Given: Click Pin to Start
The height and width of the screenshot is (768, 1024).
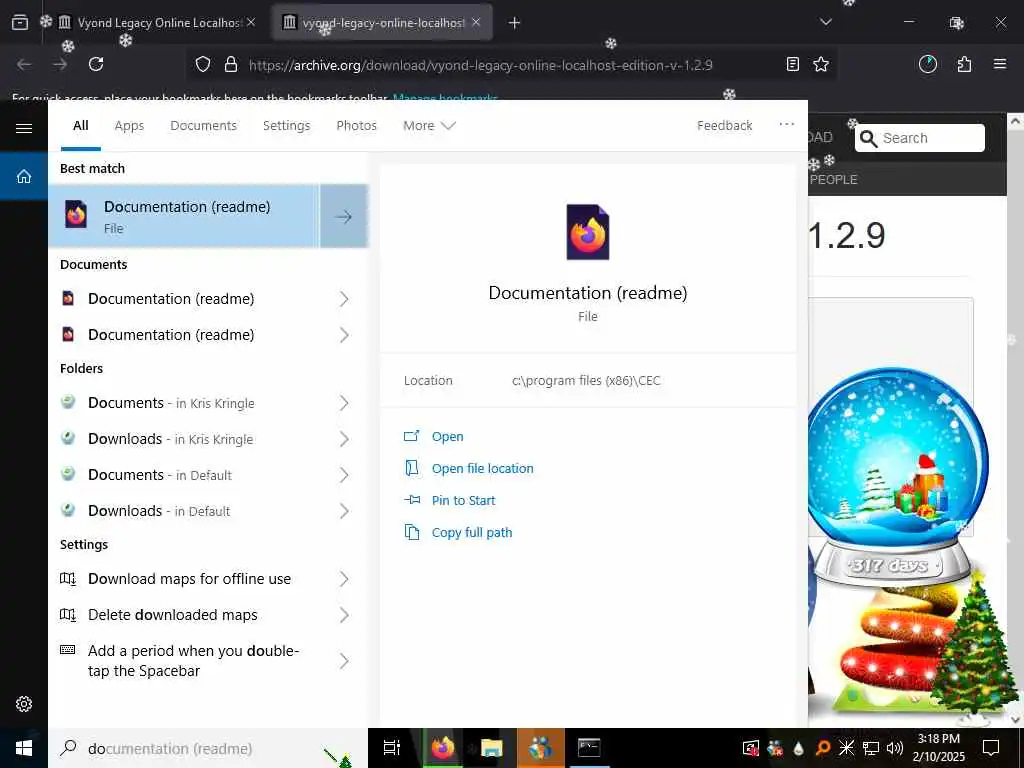Looking at the screenshot, I should (464, 500).
